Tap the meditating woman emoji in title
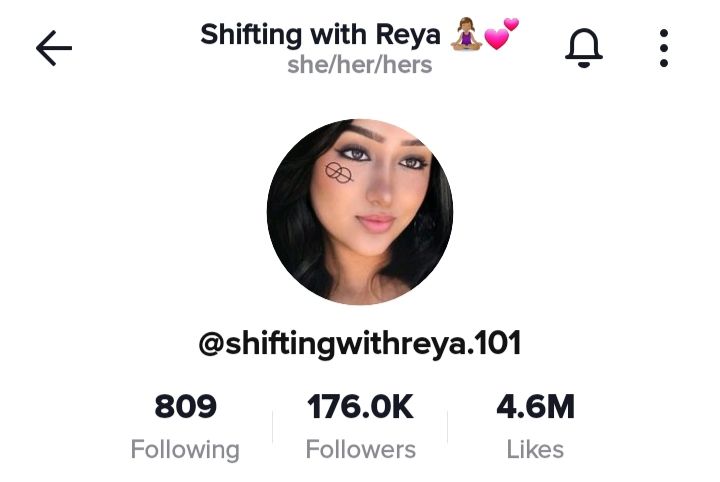Screen dimensions: 720x482 (x=466, y=34)
